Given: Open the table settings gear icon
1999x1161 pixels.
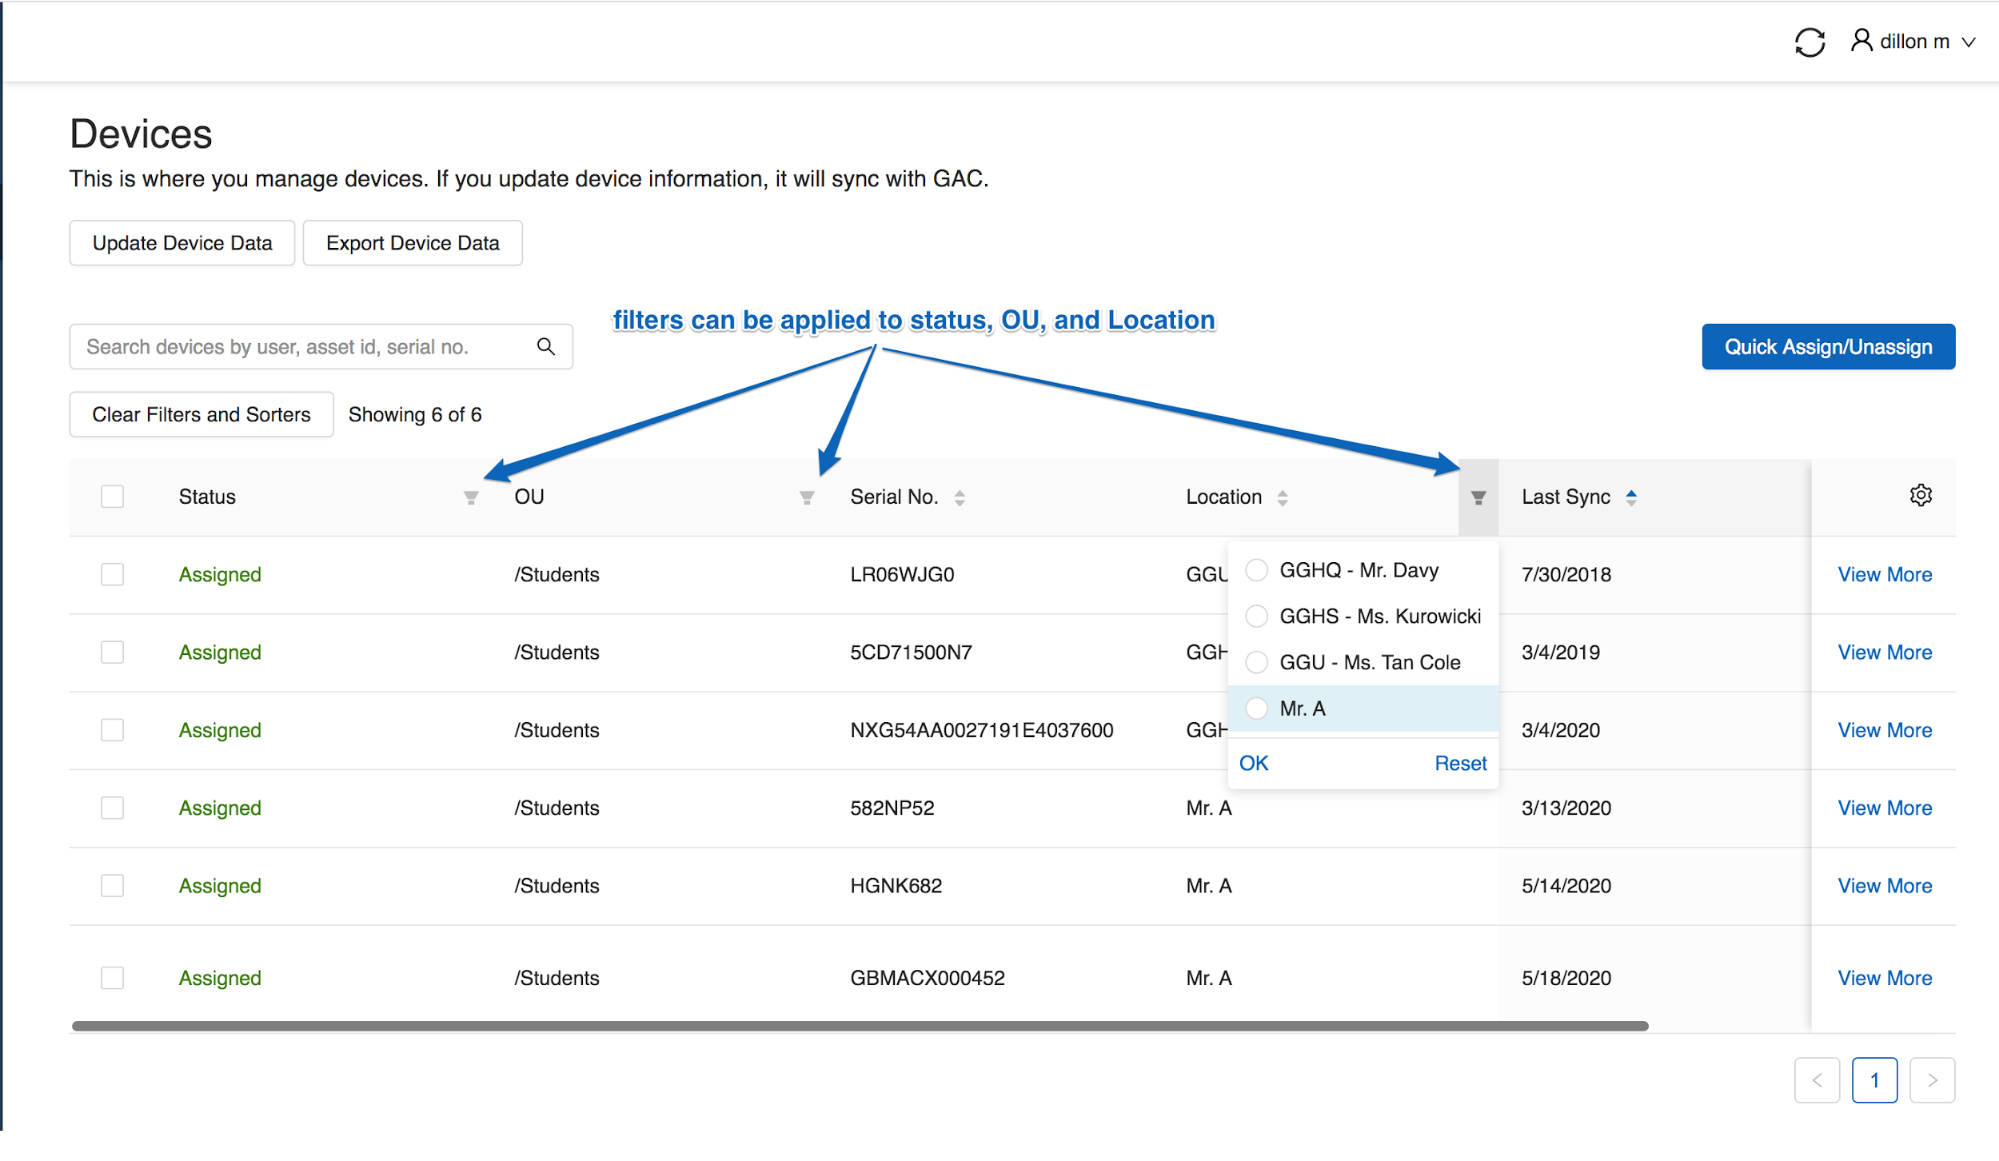Looking at the screenshot, I should [1920, 495].
